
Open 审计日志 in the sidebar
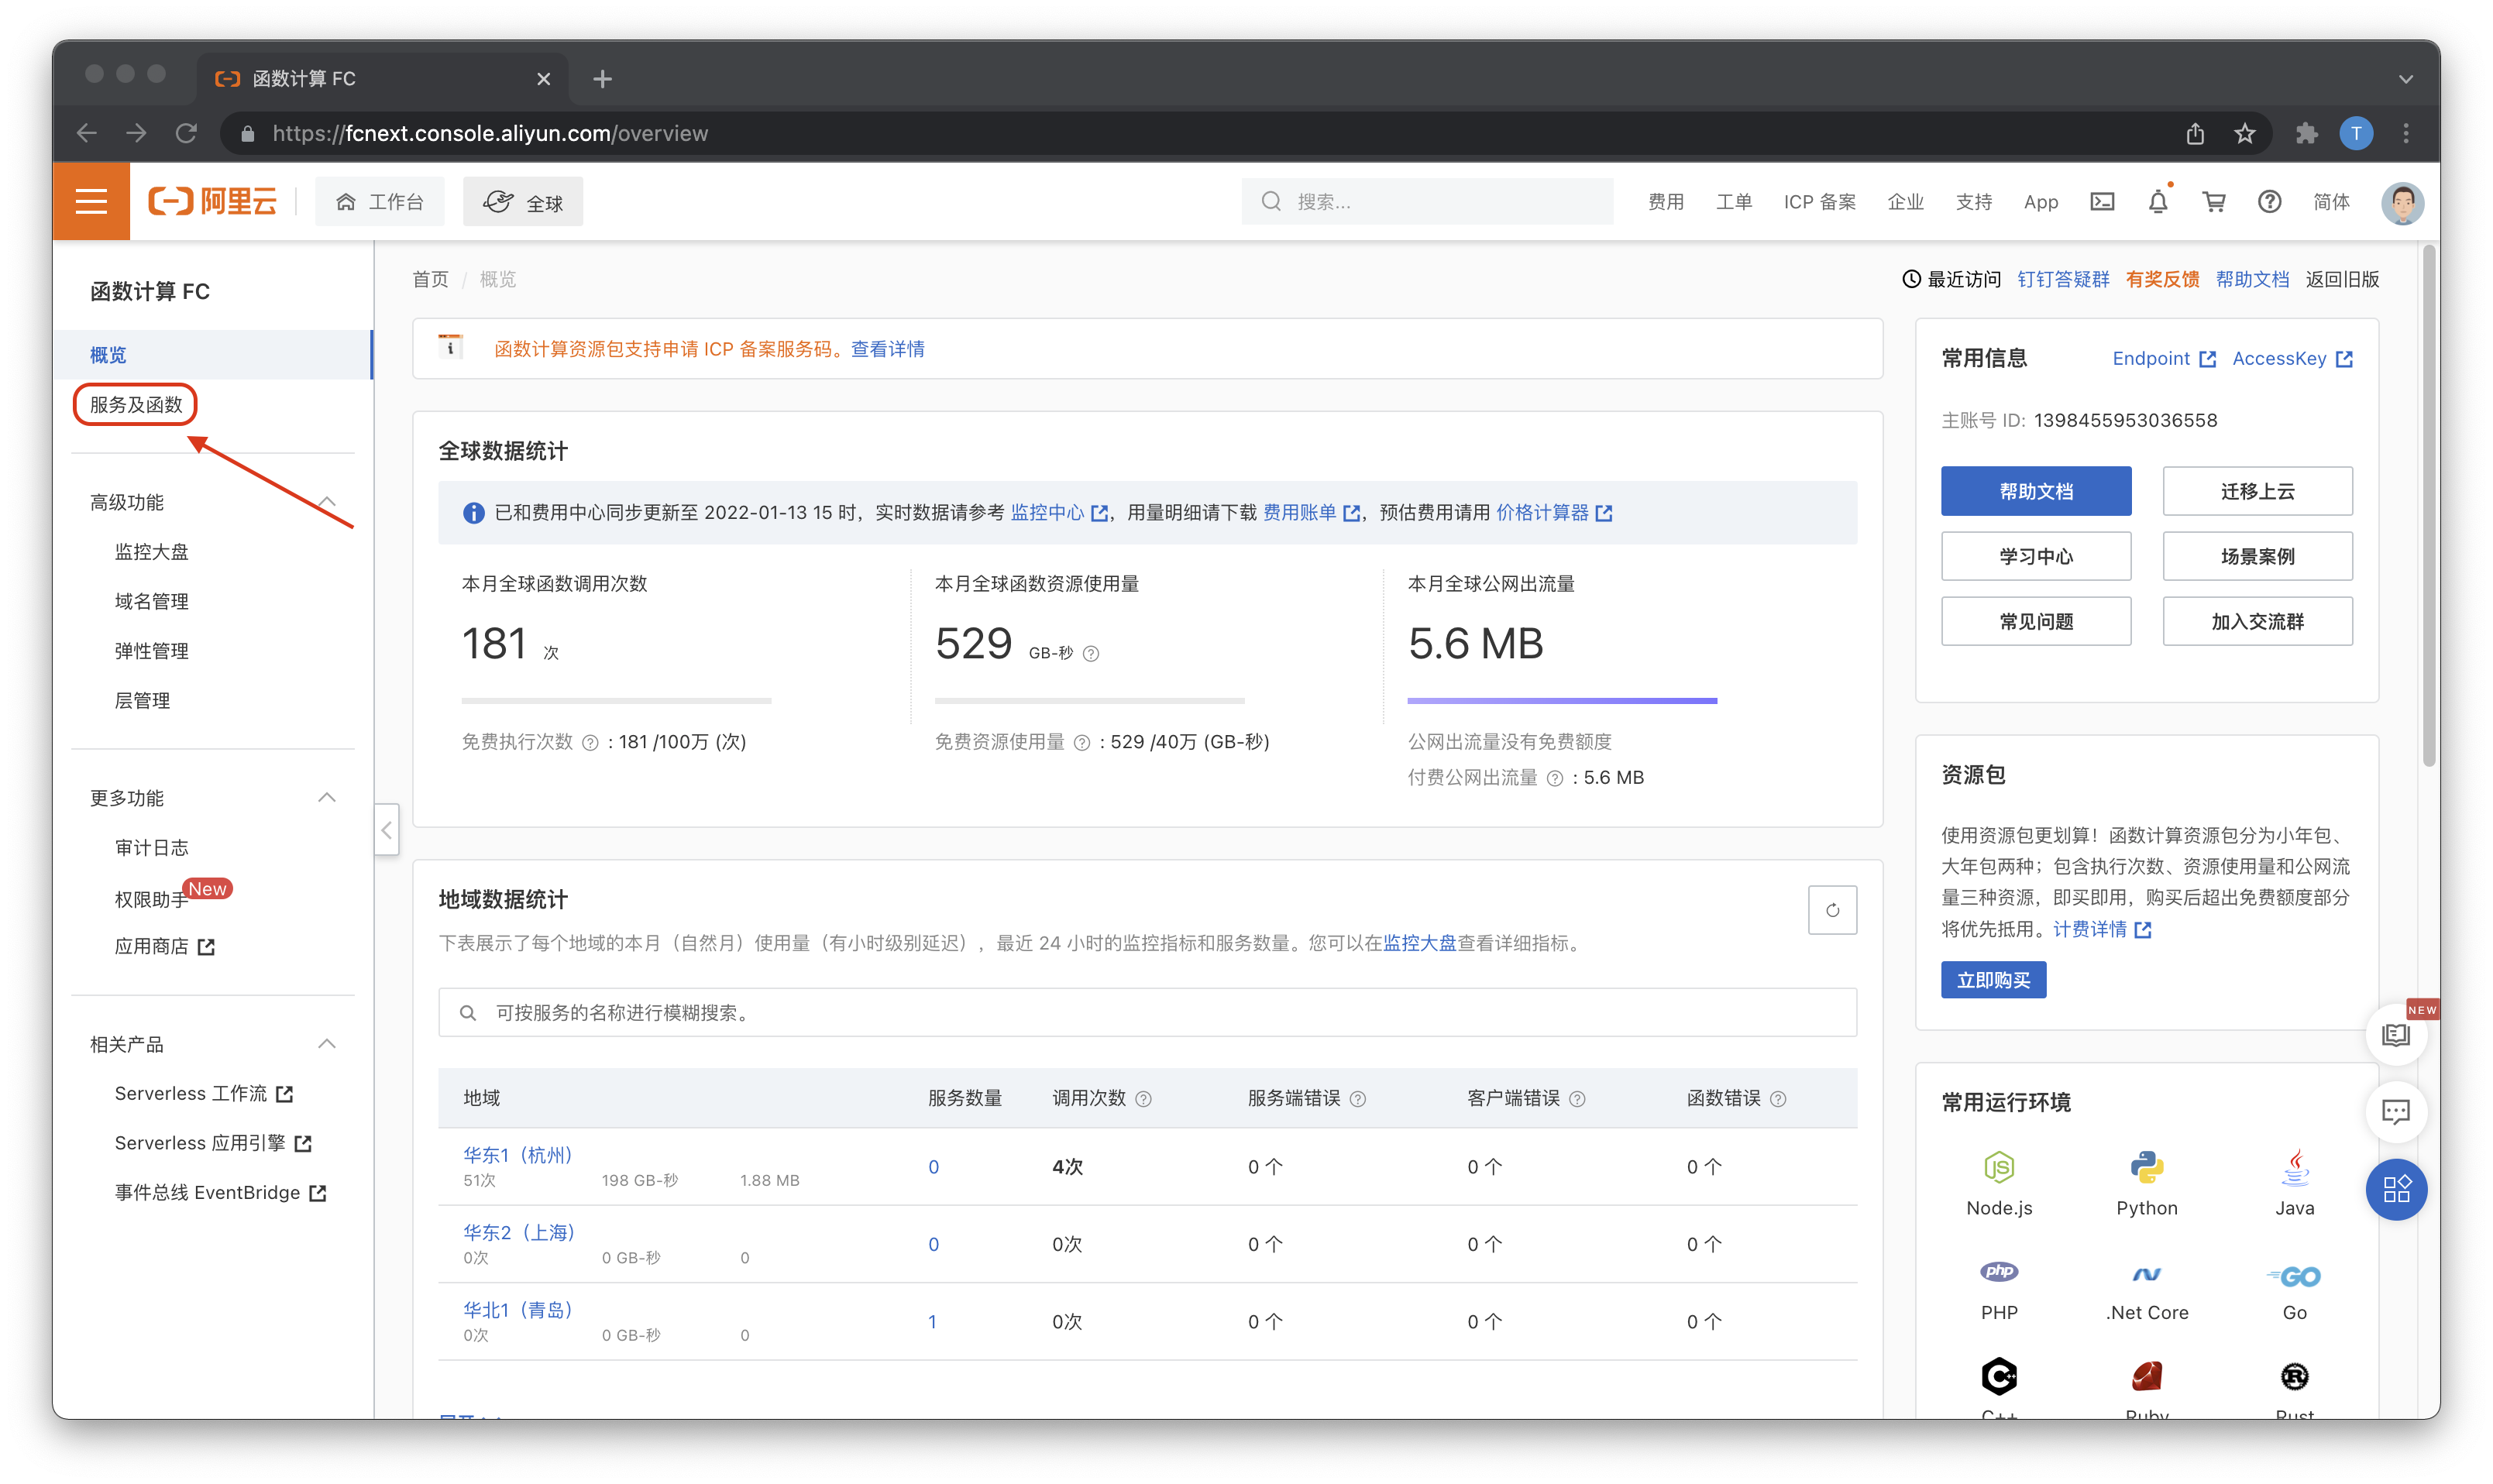152,848
